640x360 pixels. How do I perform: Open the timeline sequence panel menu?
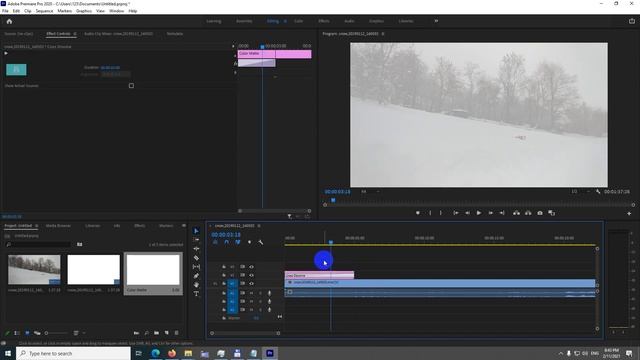pos(259,226)
